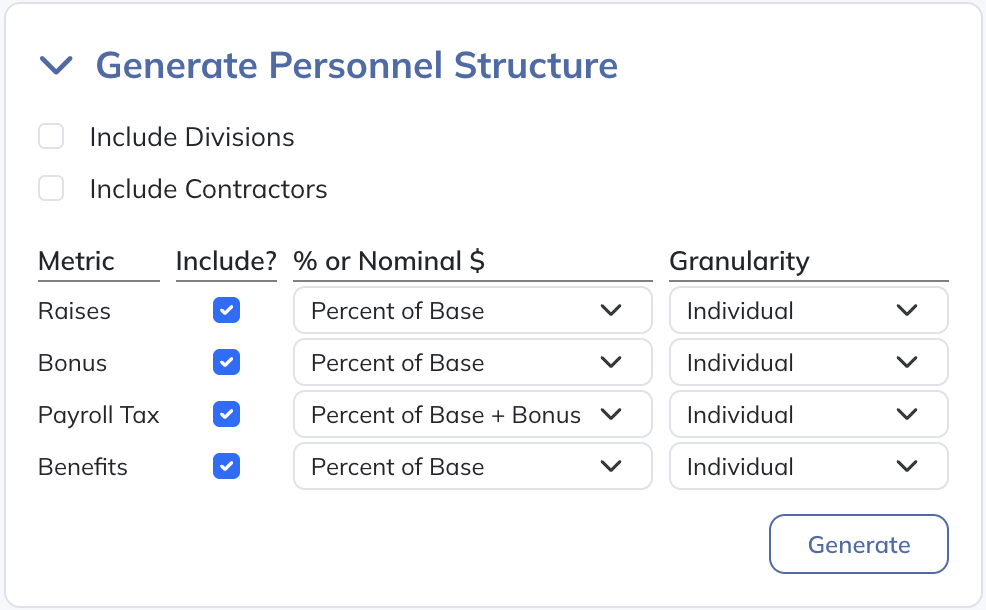Open Benefits granularity dropdown

tap(808, 467)
